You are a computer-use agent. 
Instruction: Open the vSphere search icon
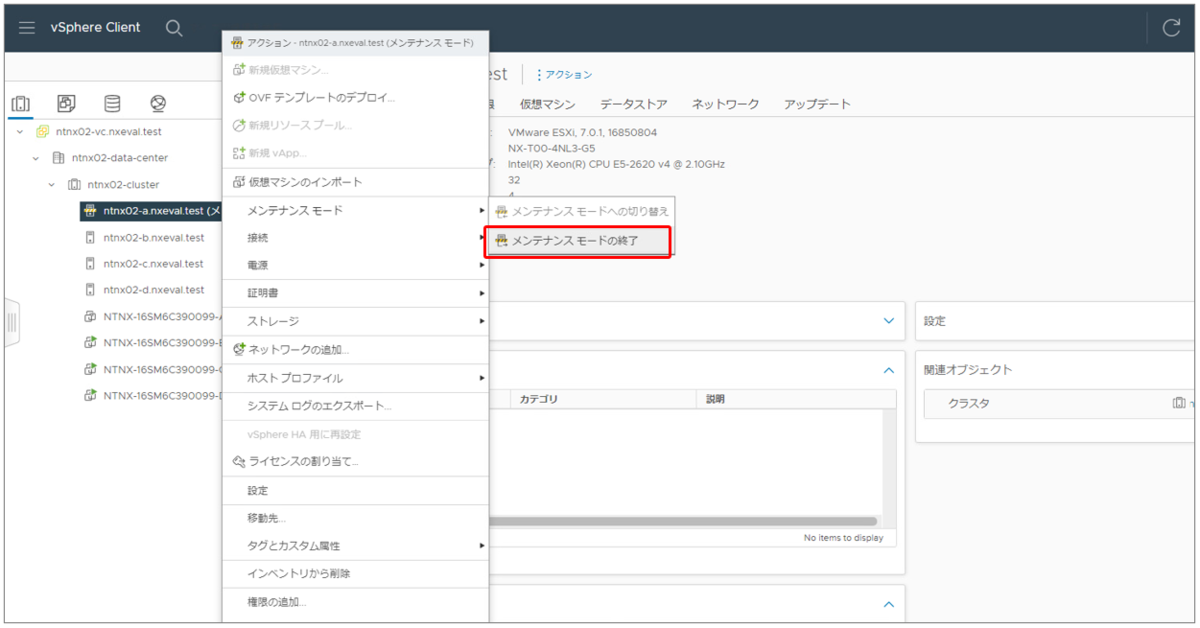(174, 28)
